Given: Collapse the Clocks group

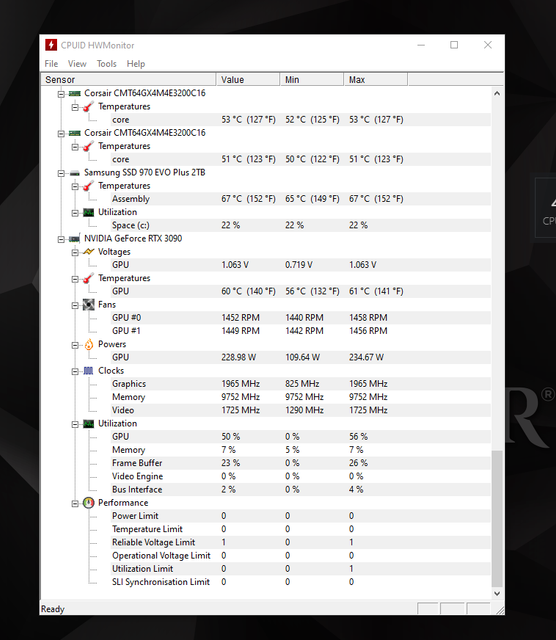Looking at the screenshot, I should 75,371.
